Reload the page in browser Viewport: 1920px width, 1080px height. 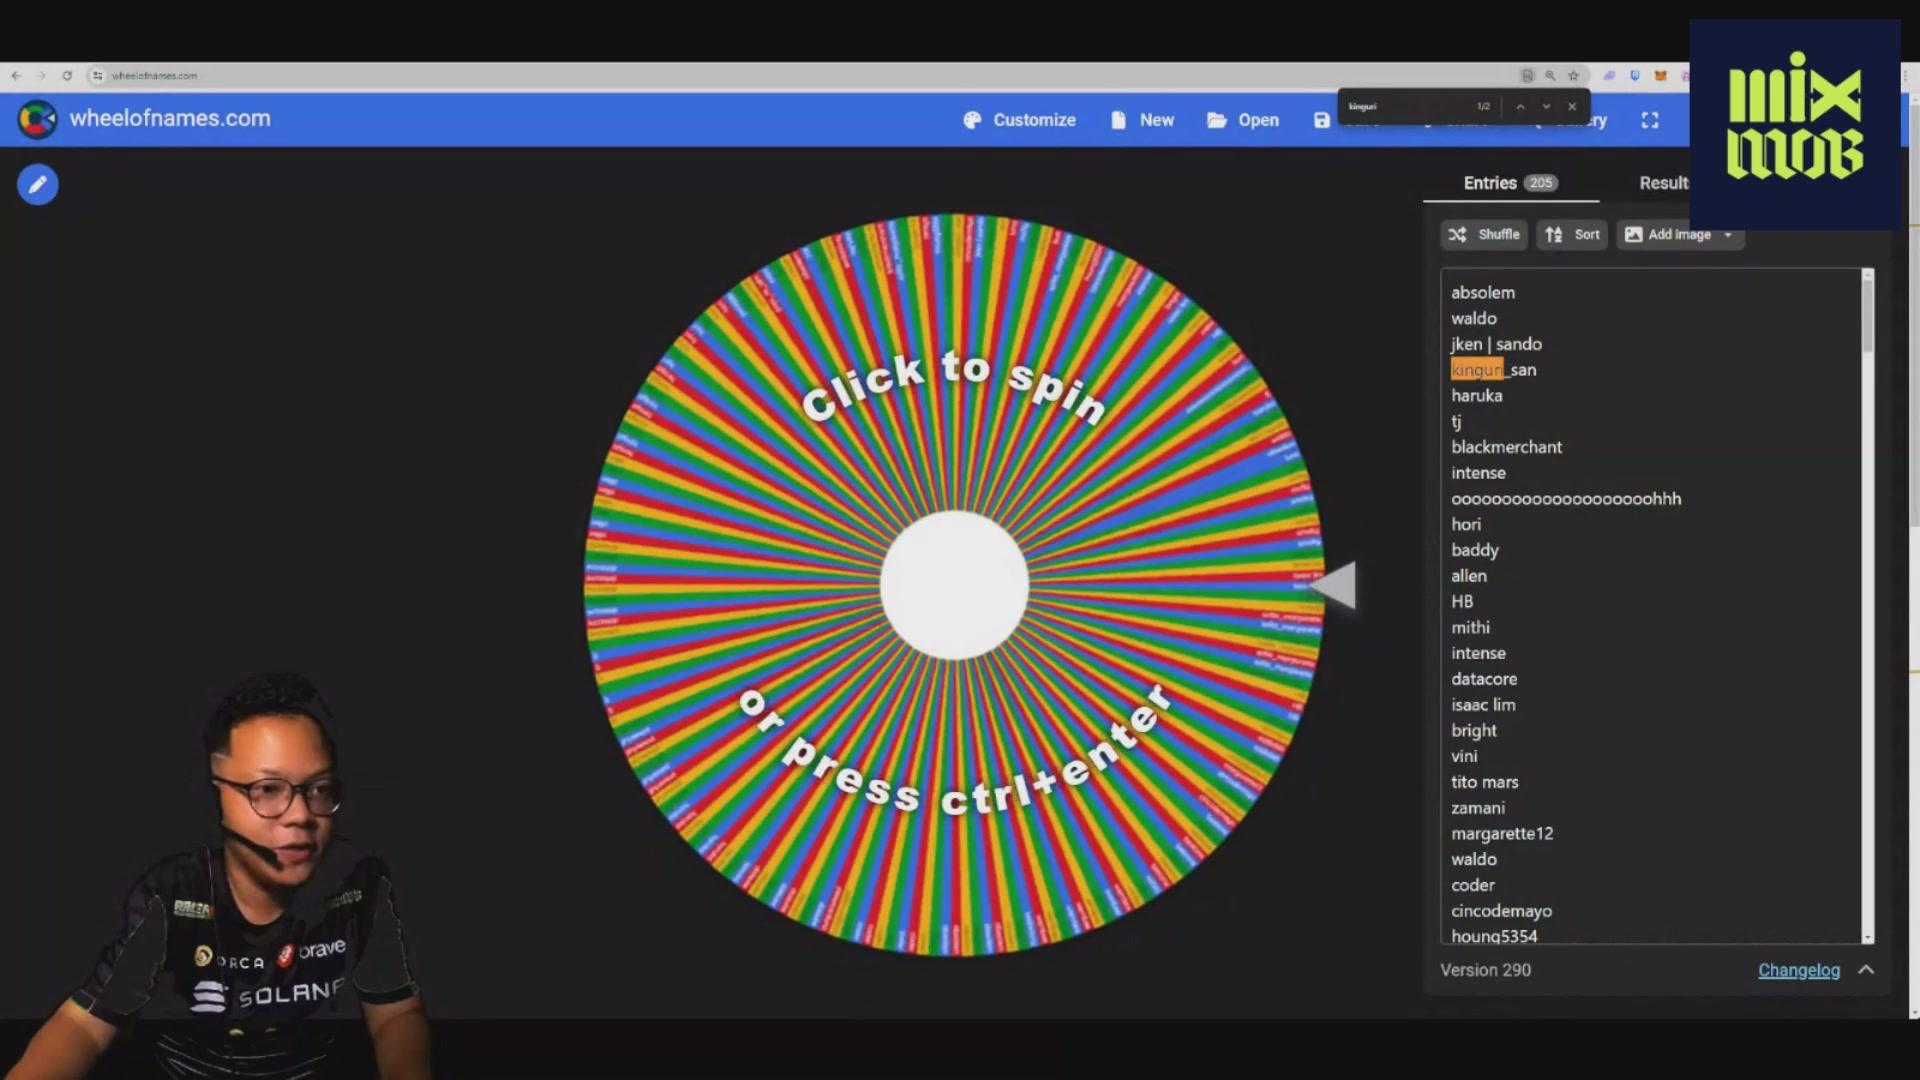[x=67, y=76]
